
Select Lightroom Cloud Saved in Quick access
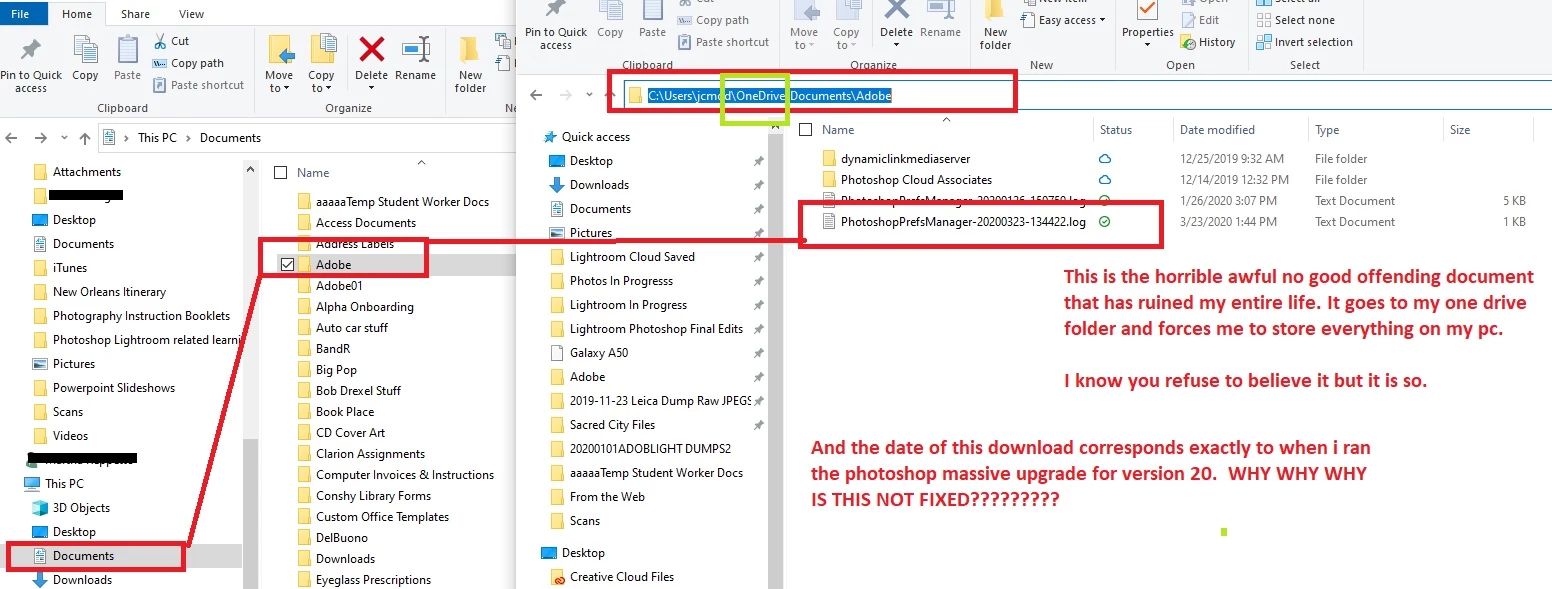(632, 257)
